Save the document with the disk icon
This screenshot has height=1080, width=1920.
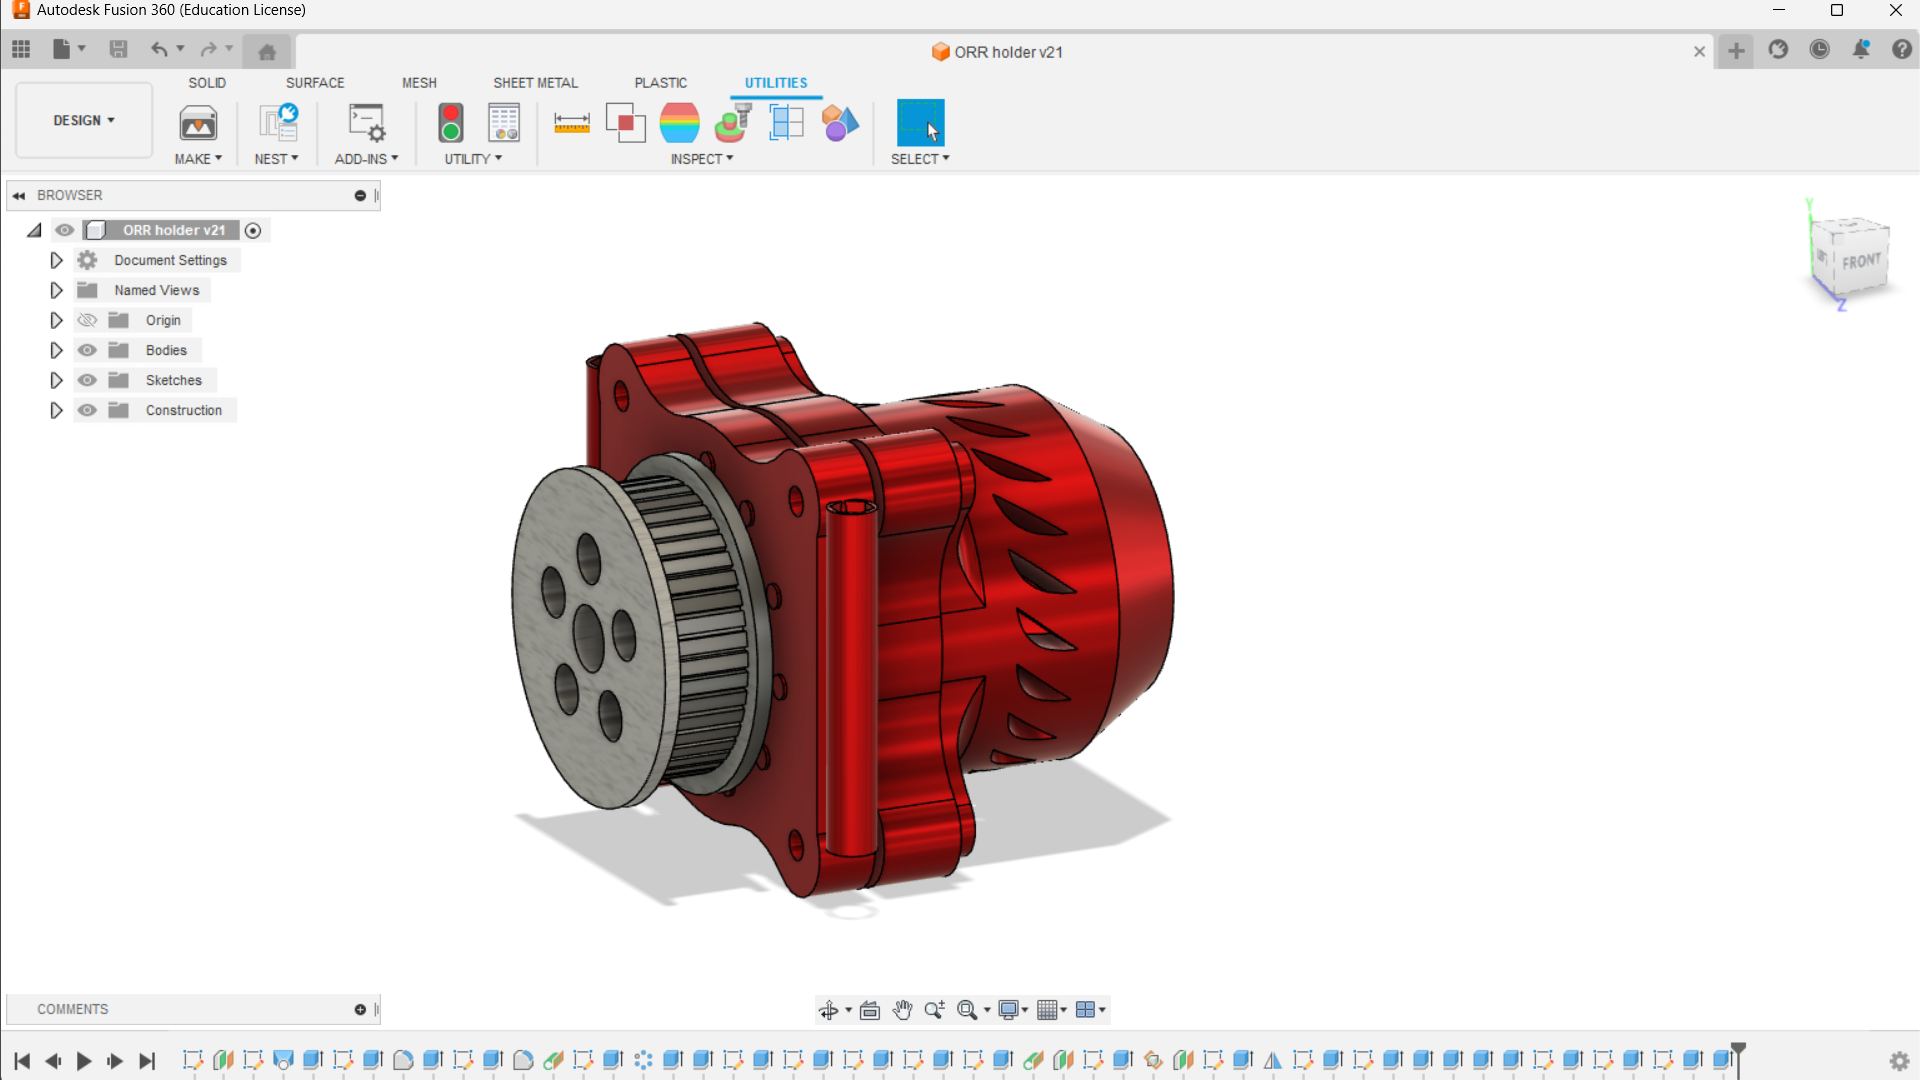point(118,49)
